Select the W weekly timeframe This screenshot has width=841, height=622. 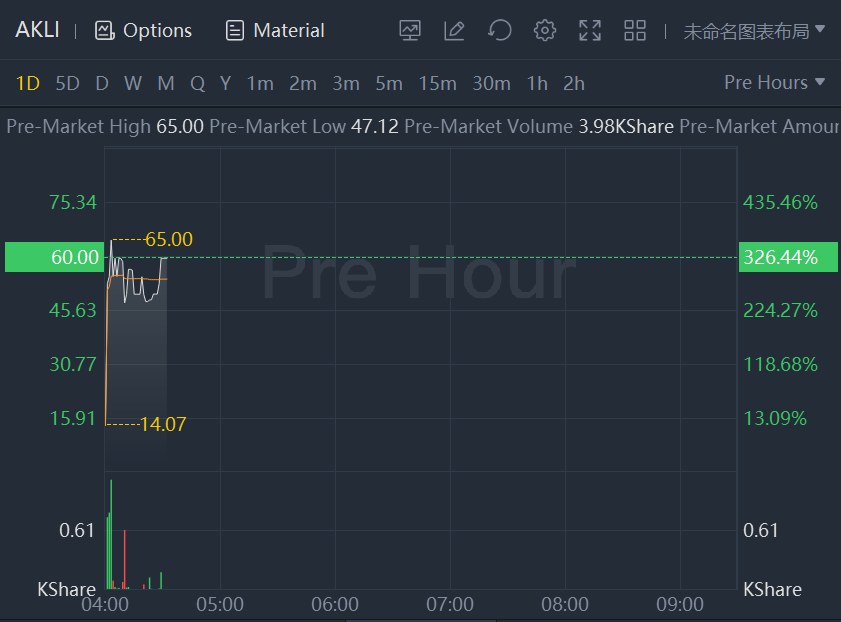point(132,83)
